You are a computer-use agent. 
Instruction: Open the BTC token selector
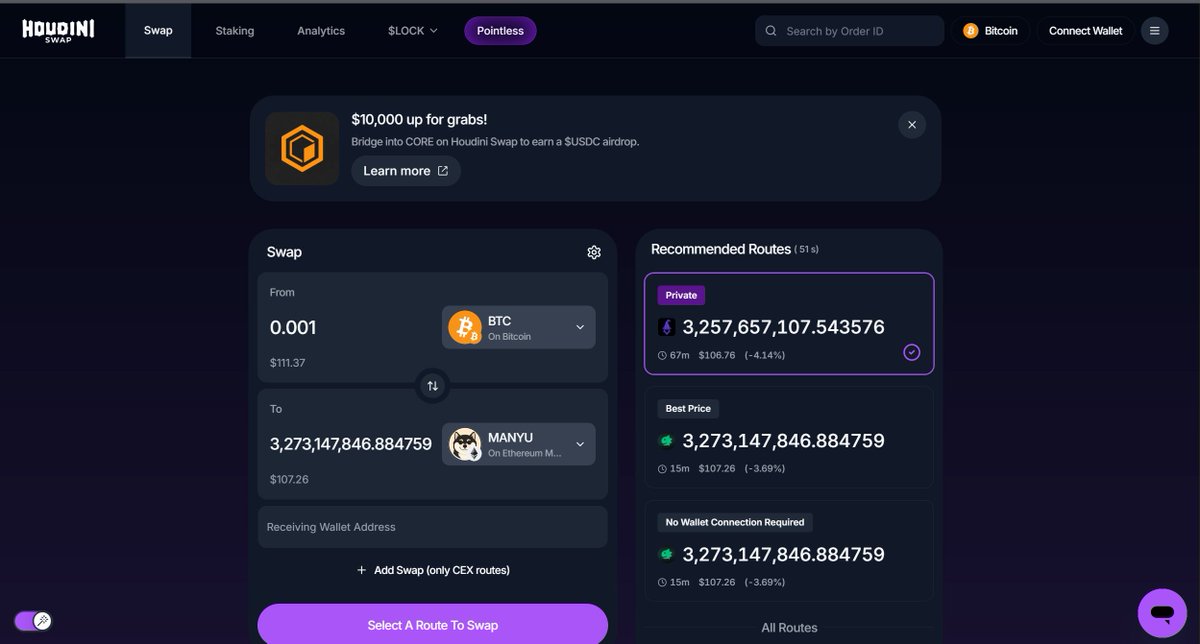pos(518,327)
